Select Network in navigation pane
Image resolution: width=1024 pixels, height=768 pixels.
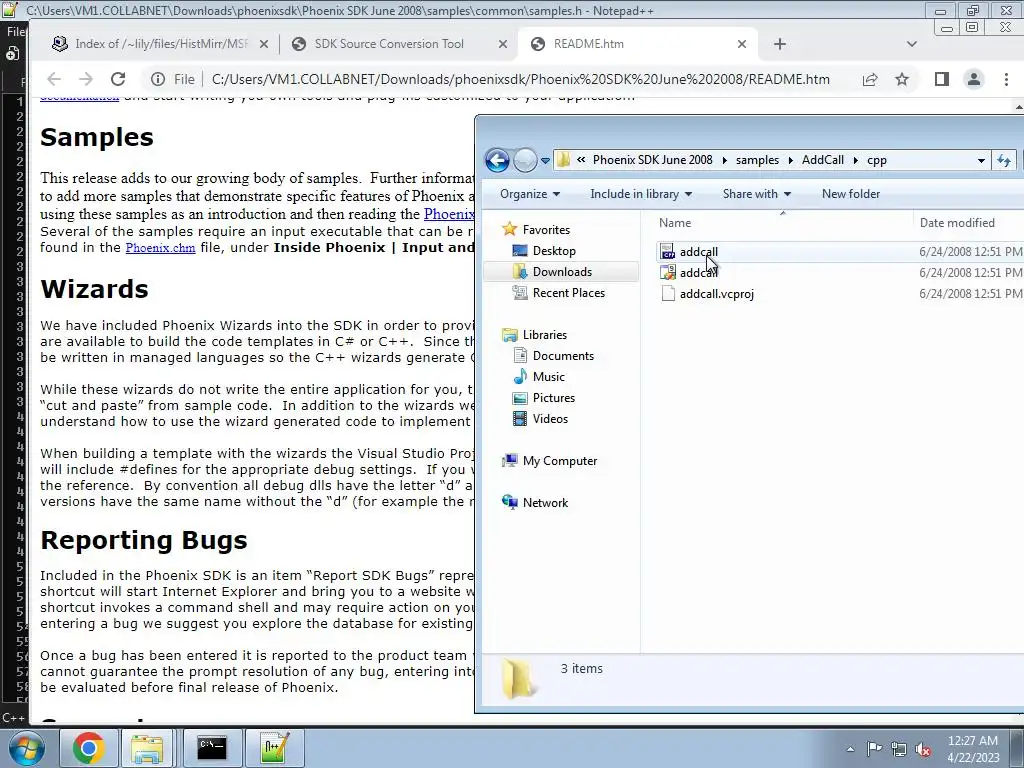545,503
